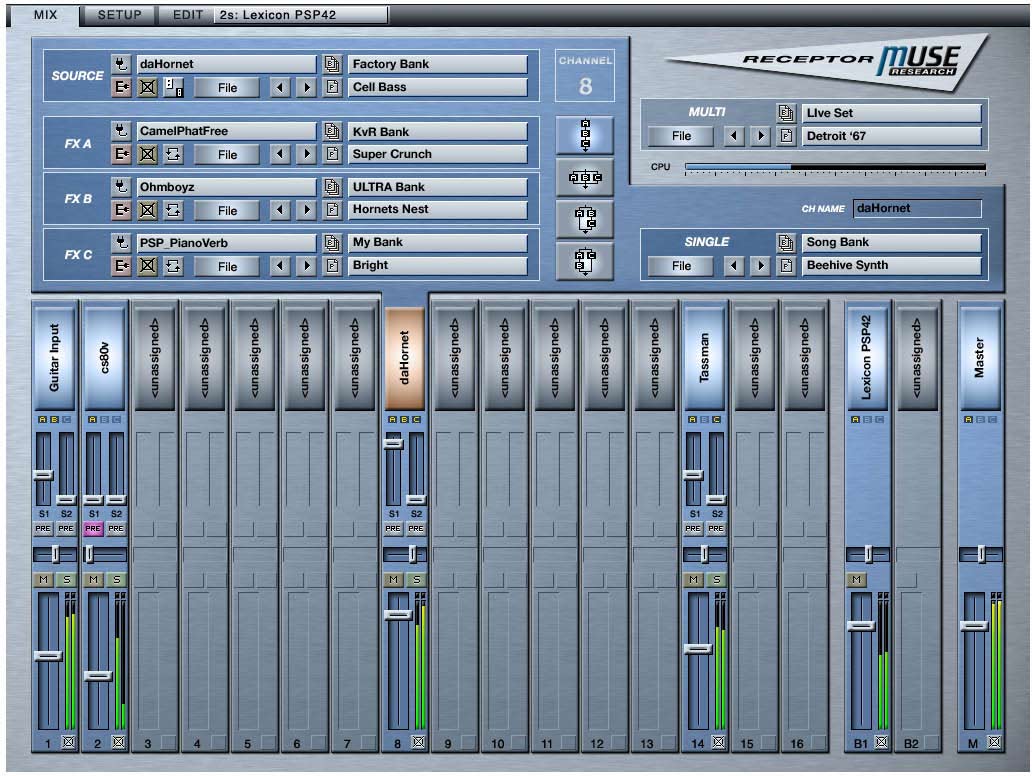
Task: Open the FX A plug-in editor icon
Action: [121, 155]
